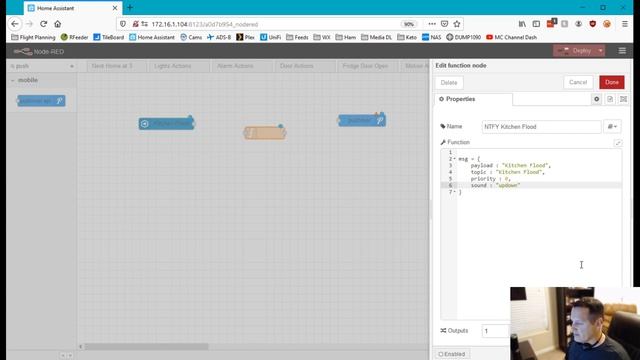The height and width of the screenshot is (360, 640).
Task: Open the tracking protection shield icon
Action: (x=123, y=24)
